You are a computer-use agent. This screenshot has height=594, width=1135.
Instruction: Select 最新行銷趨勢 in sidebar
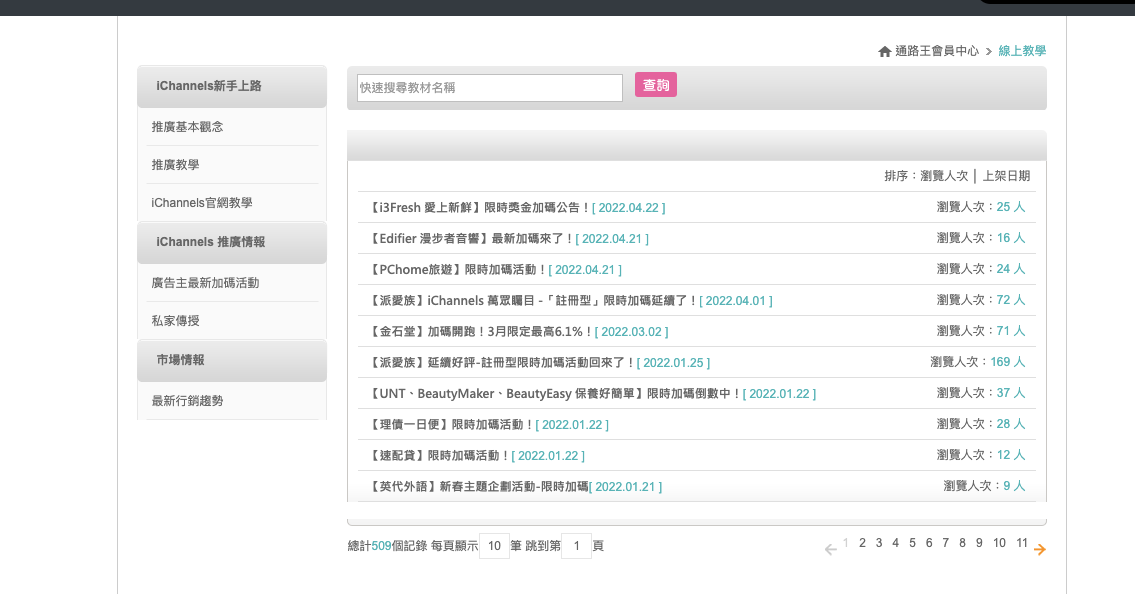click(187, 401)
